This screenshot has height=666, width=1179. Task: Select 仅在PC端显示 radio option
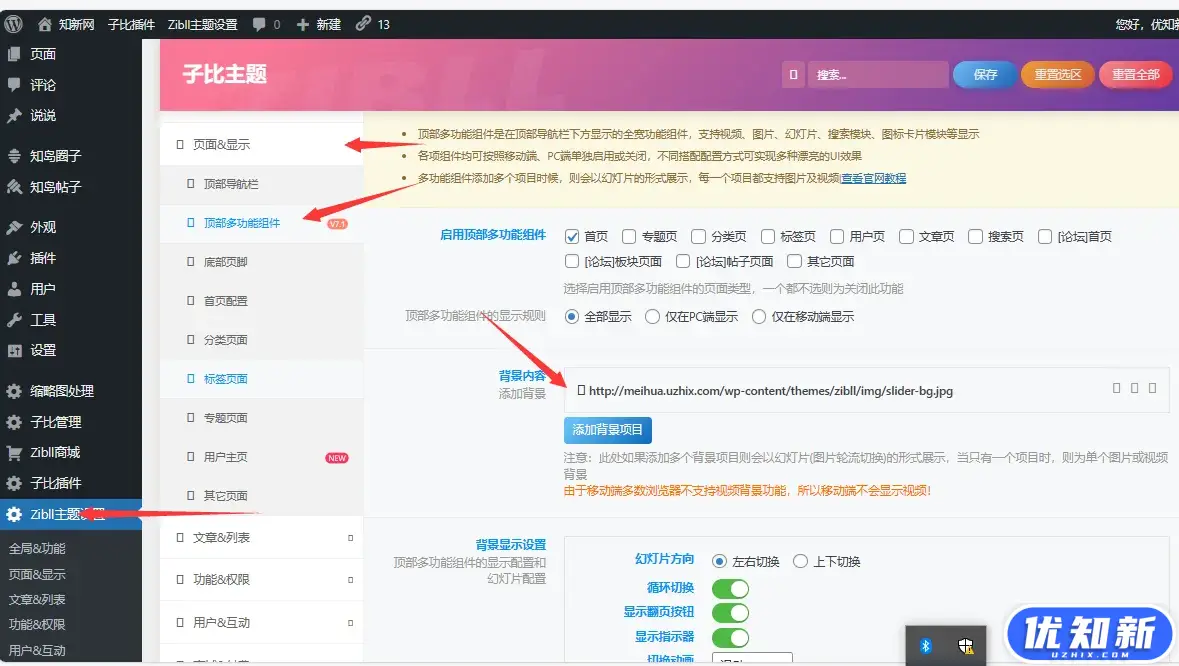pyautogui.click(x=652, y=317)
